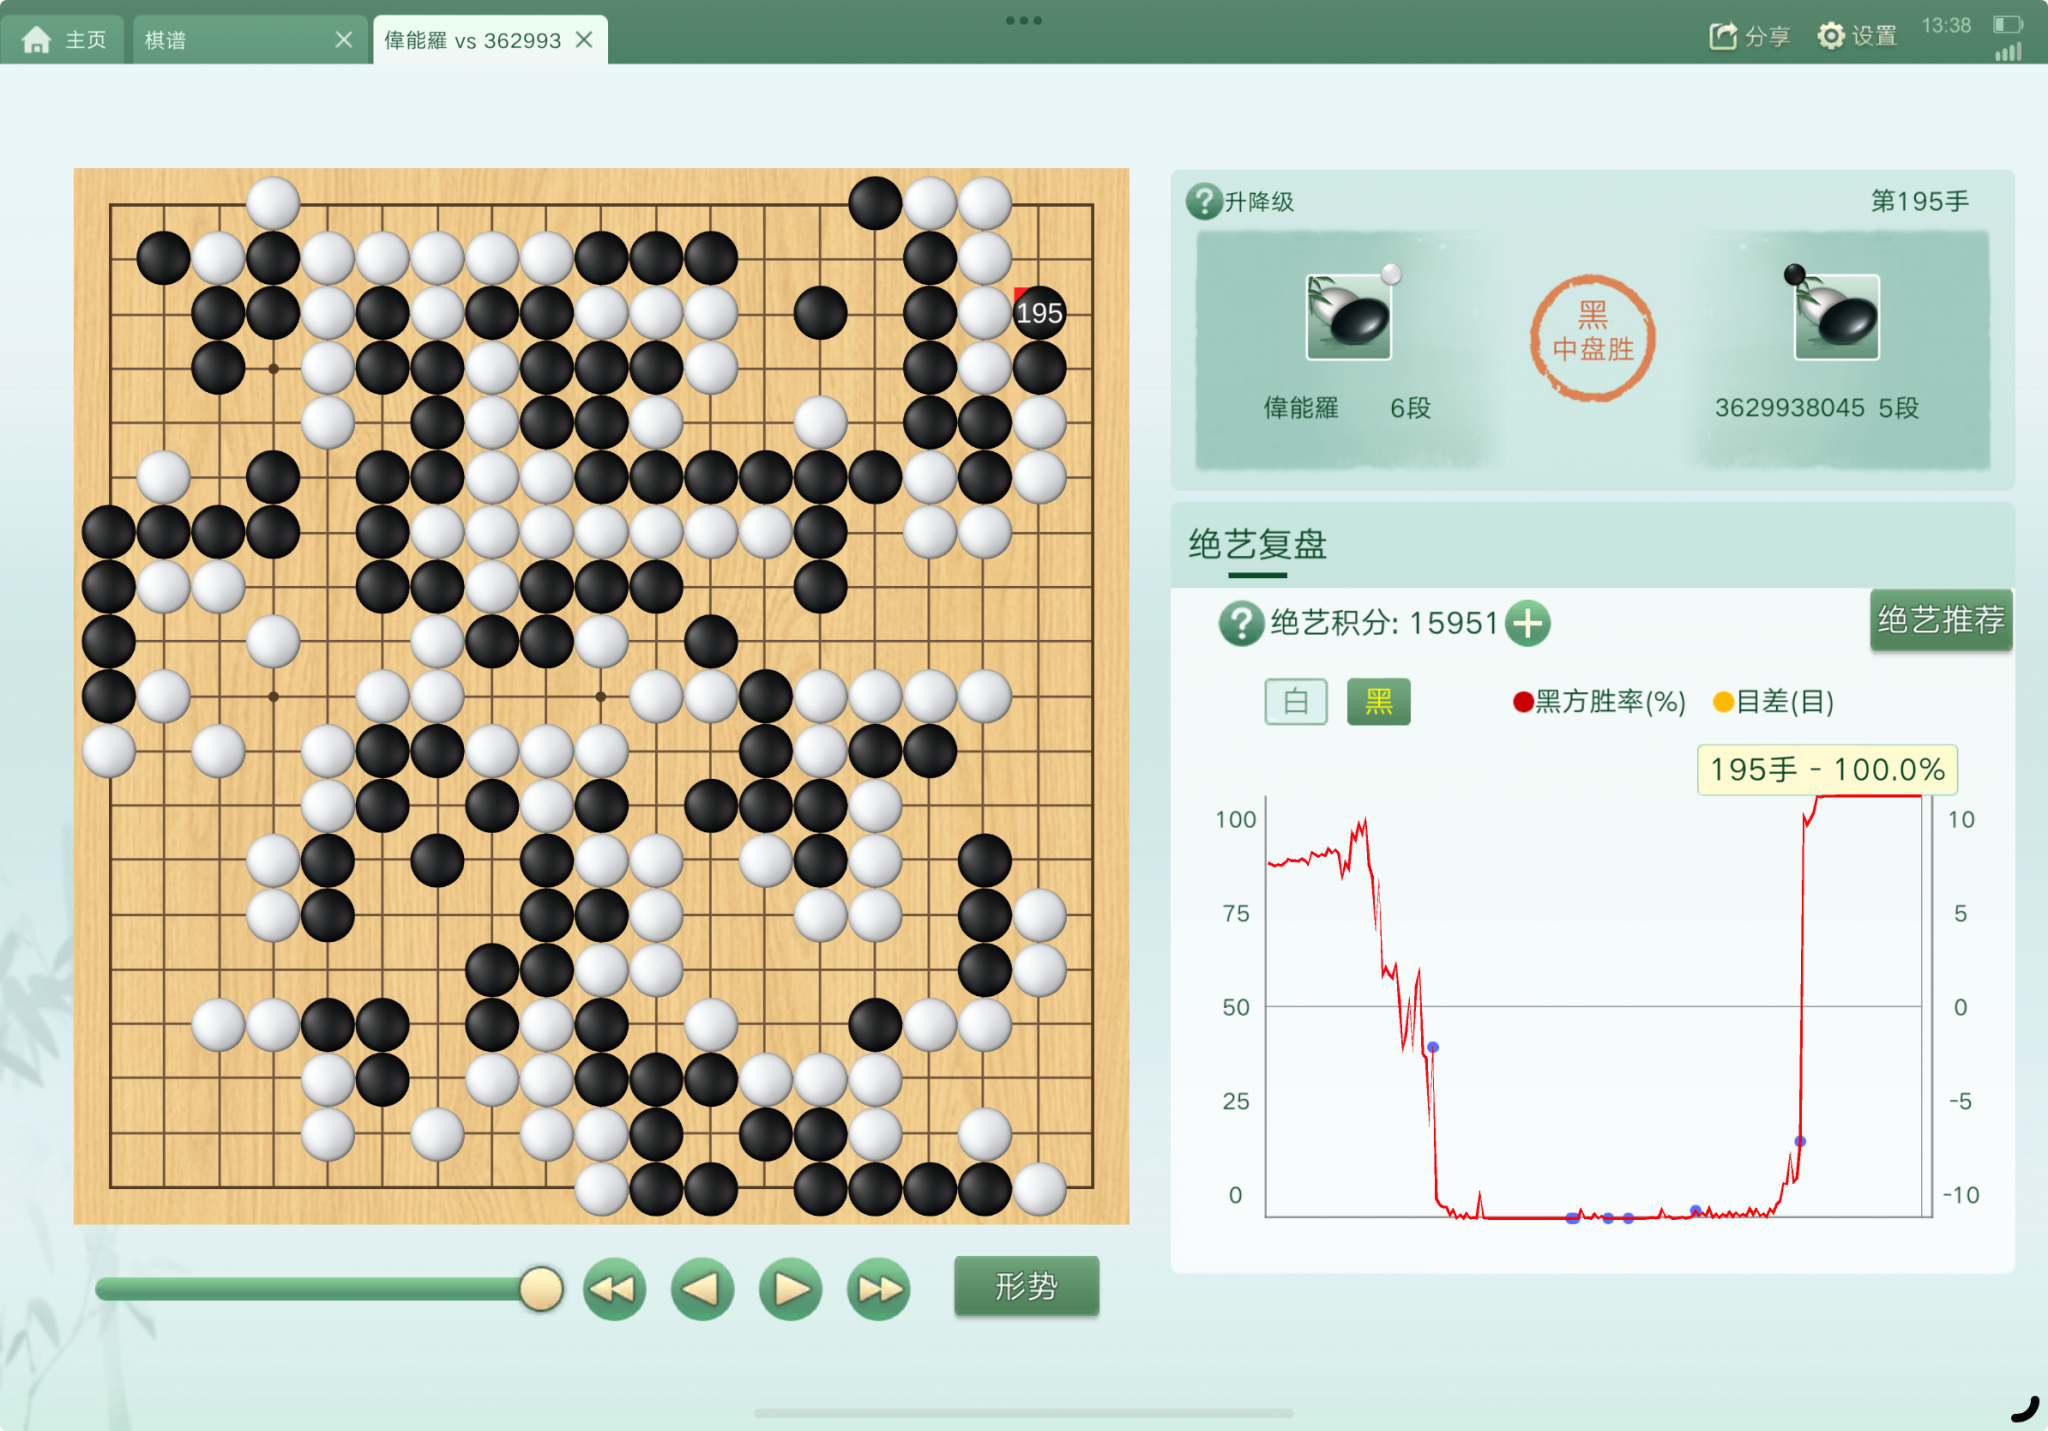Click the 绝艺推荐 button
Image resolution: width=2048 pixels, height=1431 pixels.
pyautogui.click(x=1941, y=620)
